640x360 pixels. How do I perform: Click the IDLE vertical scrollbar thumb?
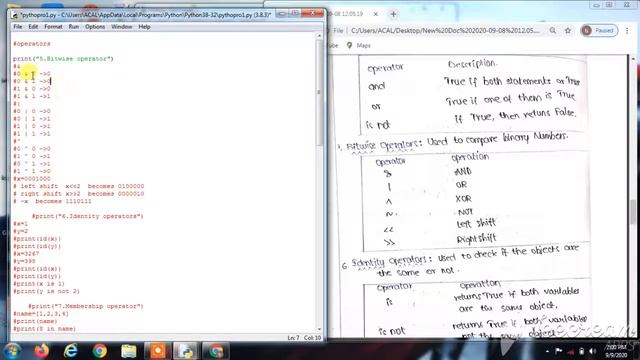coord(319,93)
